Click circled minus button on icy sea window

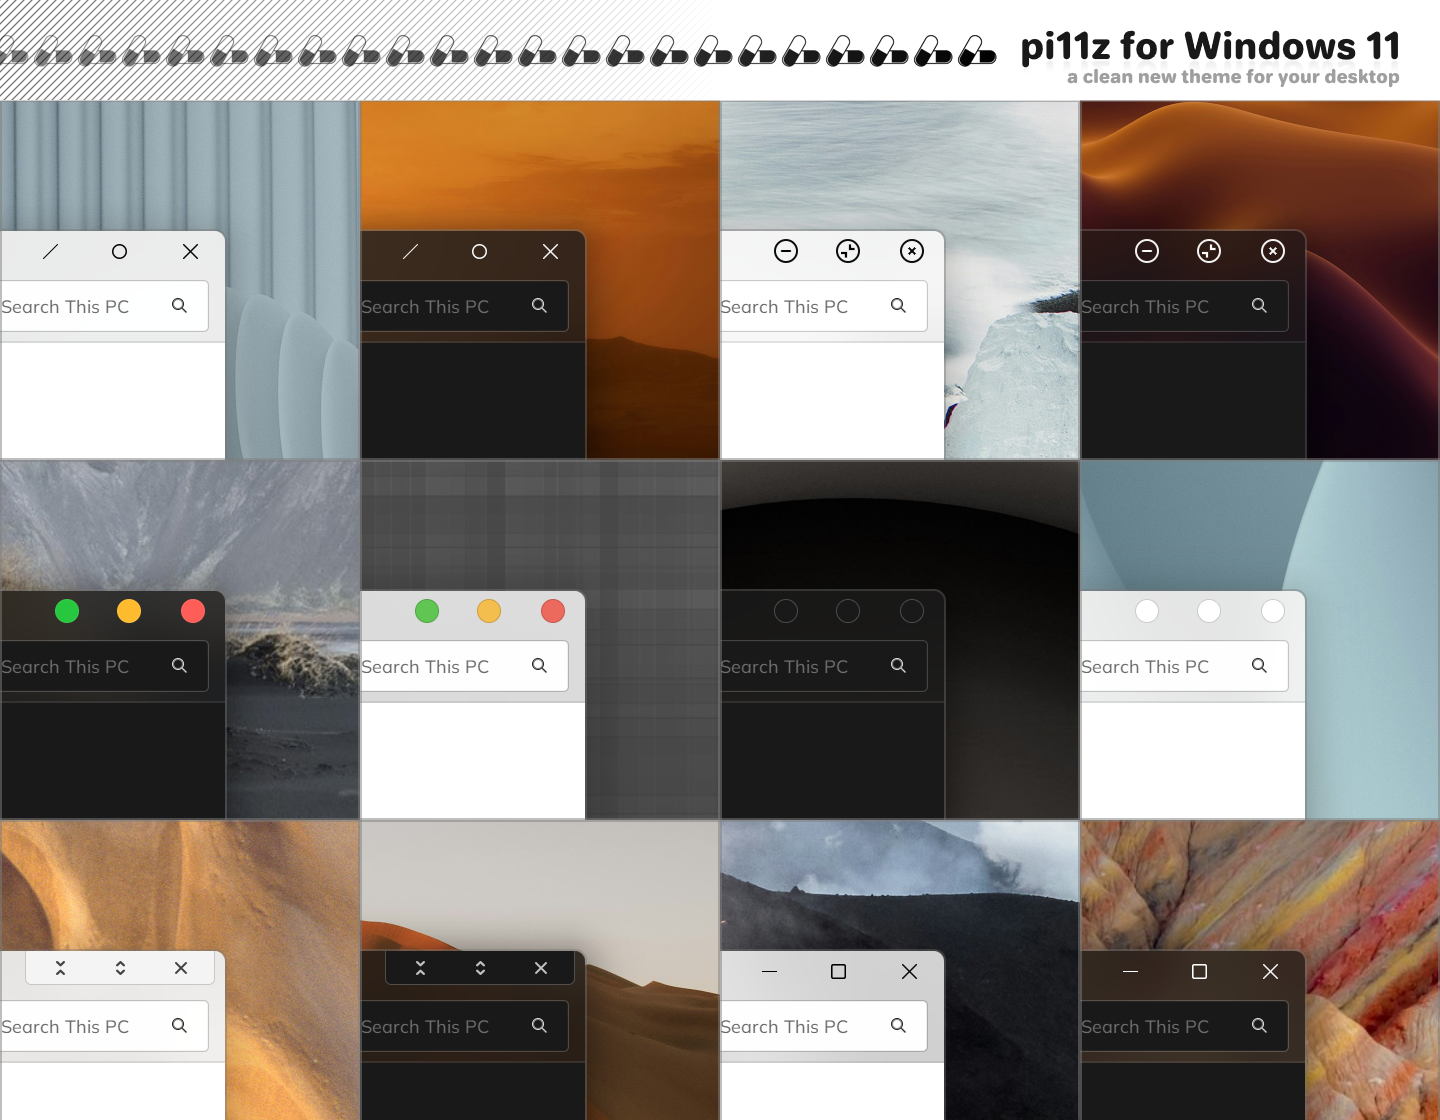point(786,251)
